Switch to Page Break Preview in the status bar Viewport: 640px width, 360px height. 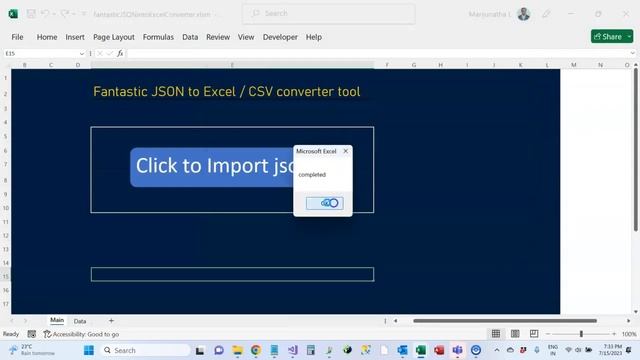pos(534,334)
